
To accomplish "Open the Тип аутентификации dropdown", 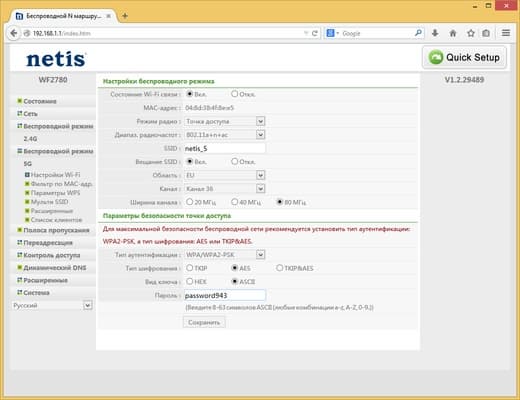I will pyautogui.click(x=225, y=255).
